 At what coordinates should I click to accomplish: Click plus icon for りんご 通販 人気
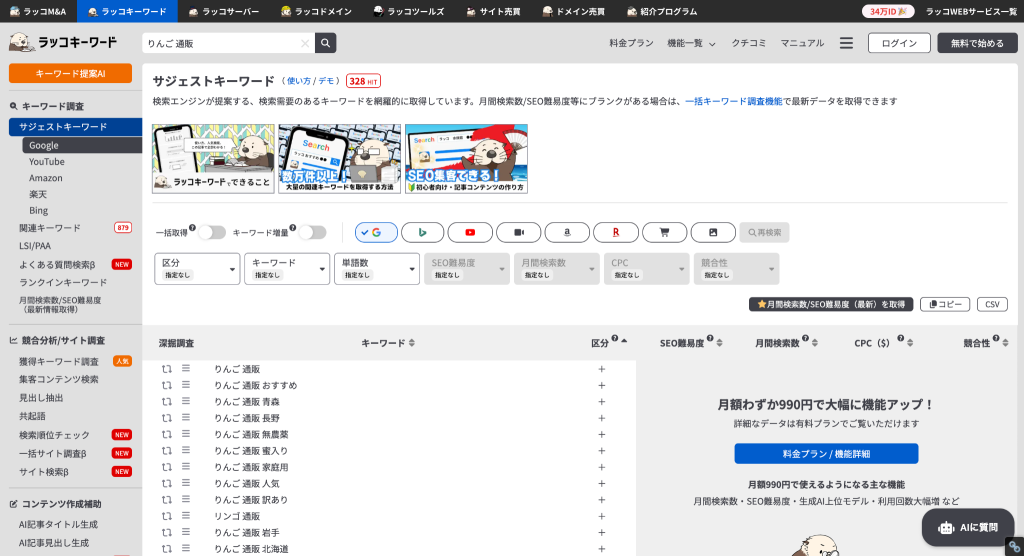click(x=601, y=483)
